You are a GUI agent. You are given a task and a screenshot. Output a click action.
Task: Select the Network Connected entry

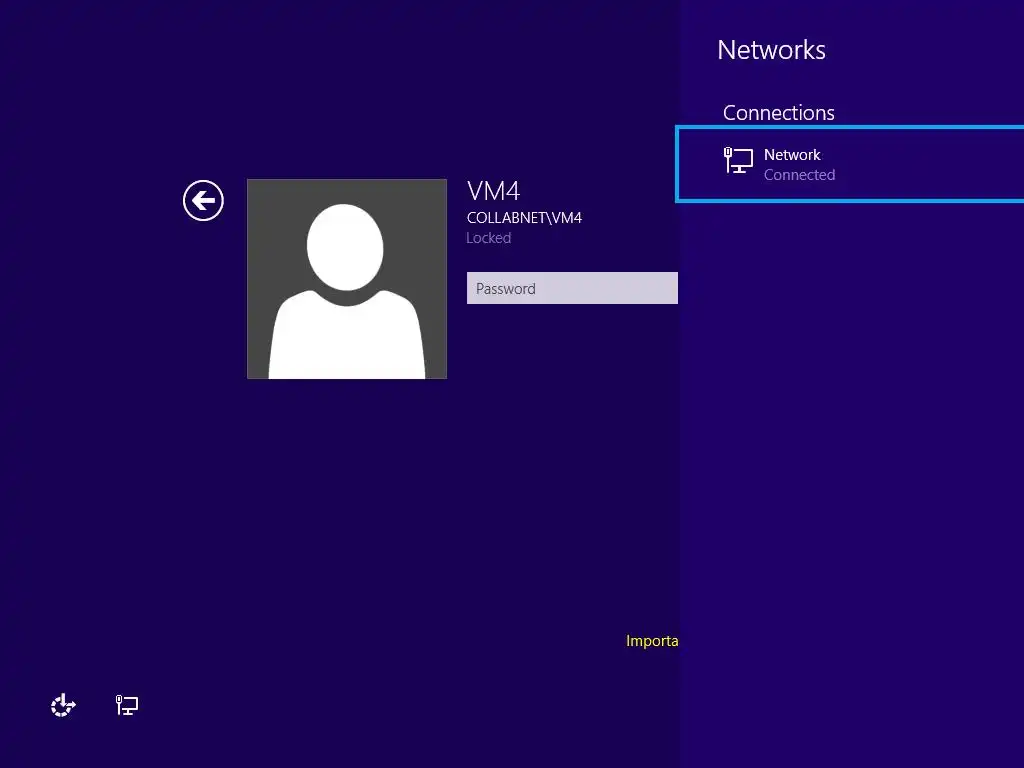click(x=850, y=164)
